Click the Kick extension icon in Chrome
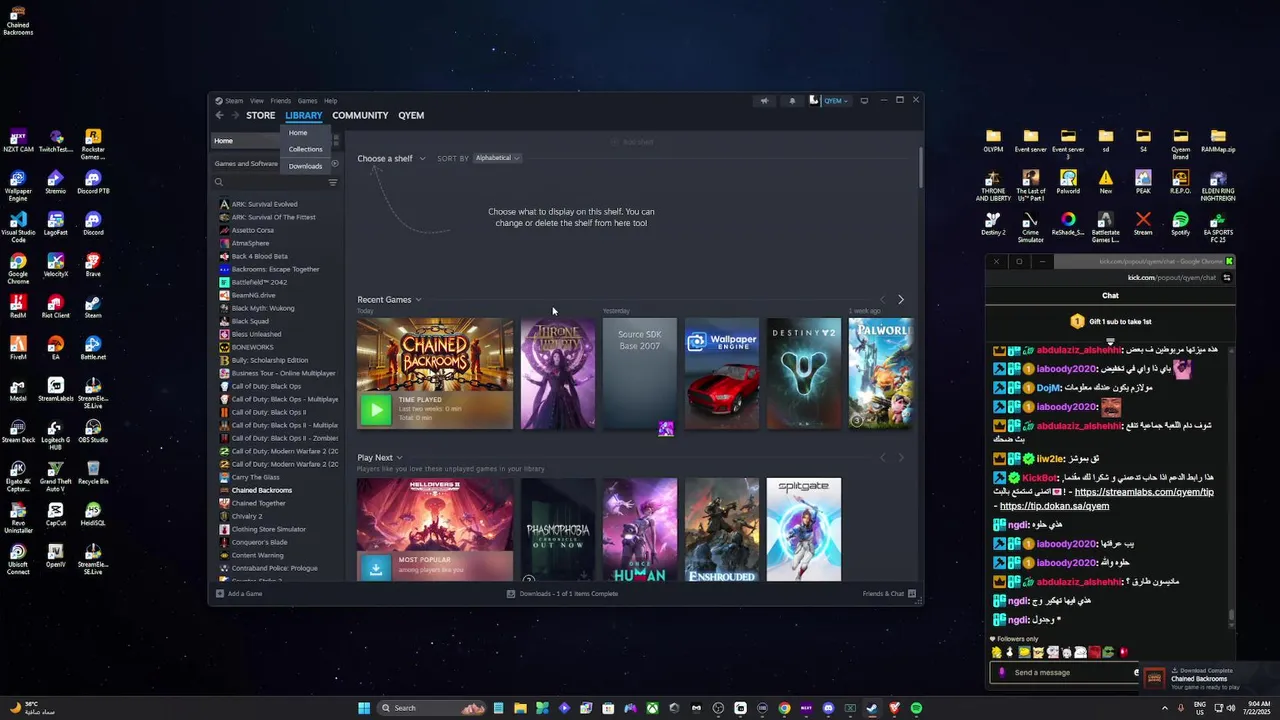This screenshot has width=1280, height=720. pyautogui.click(x=1229, y=262)
